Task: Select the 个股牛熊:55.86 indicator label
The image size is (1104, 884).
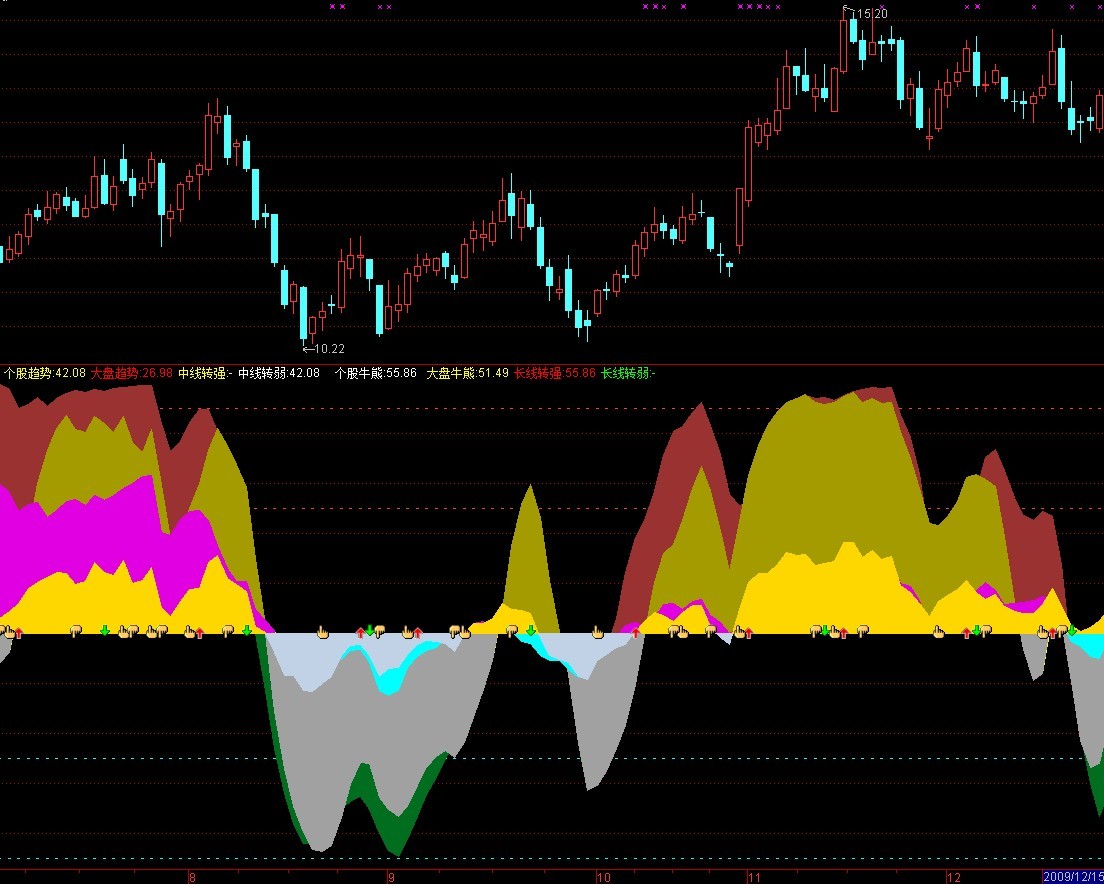Action: tap(375, 373)
